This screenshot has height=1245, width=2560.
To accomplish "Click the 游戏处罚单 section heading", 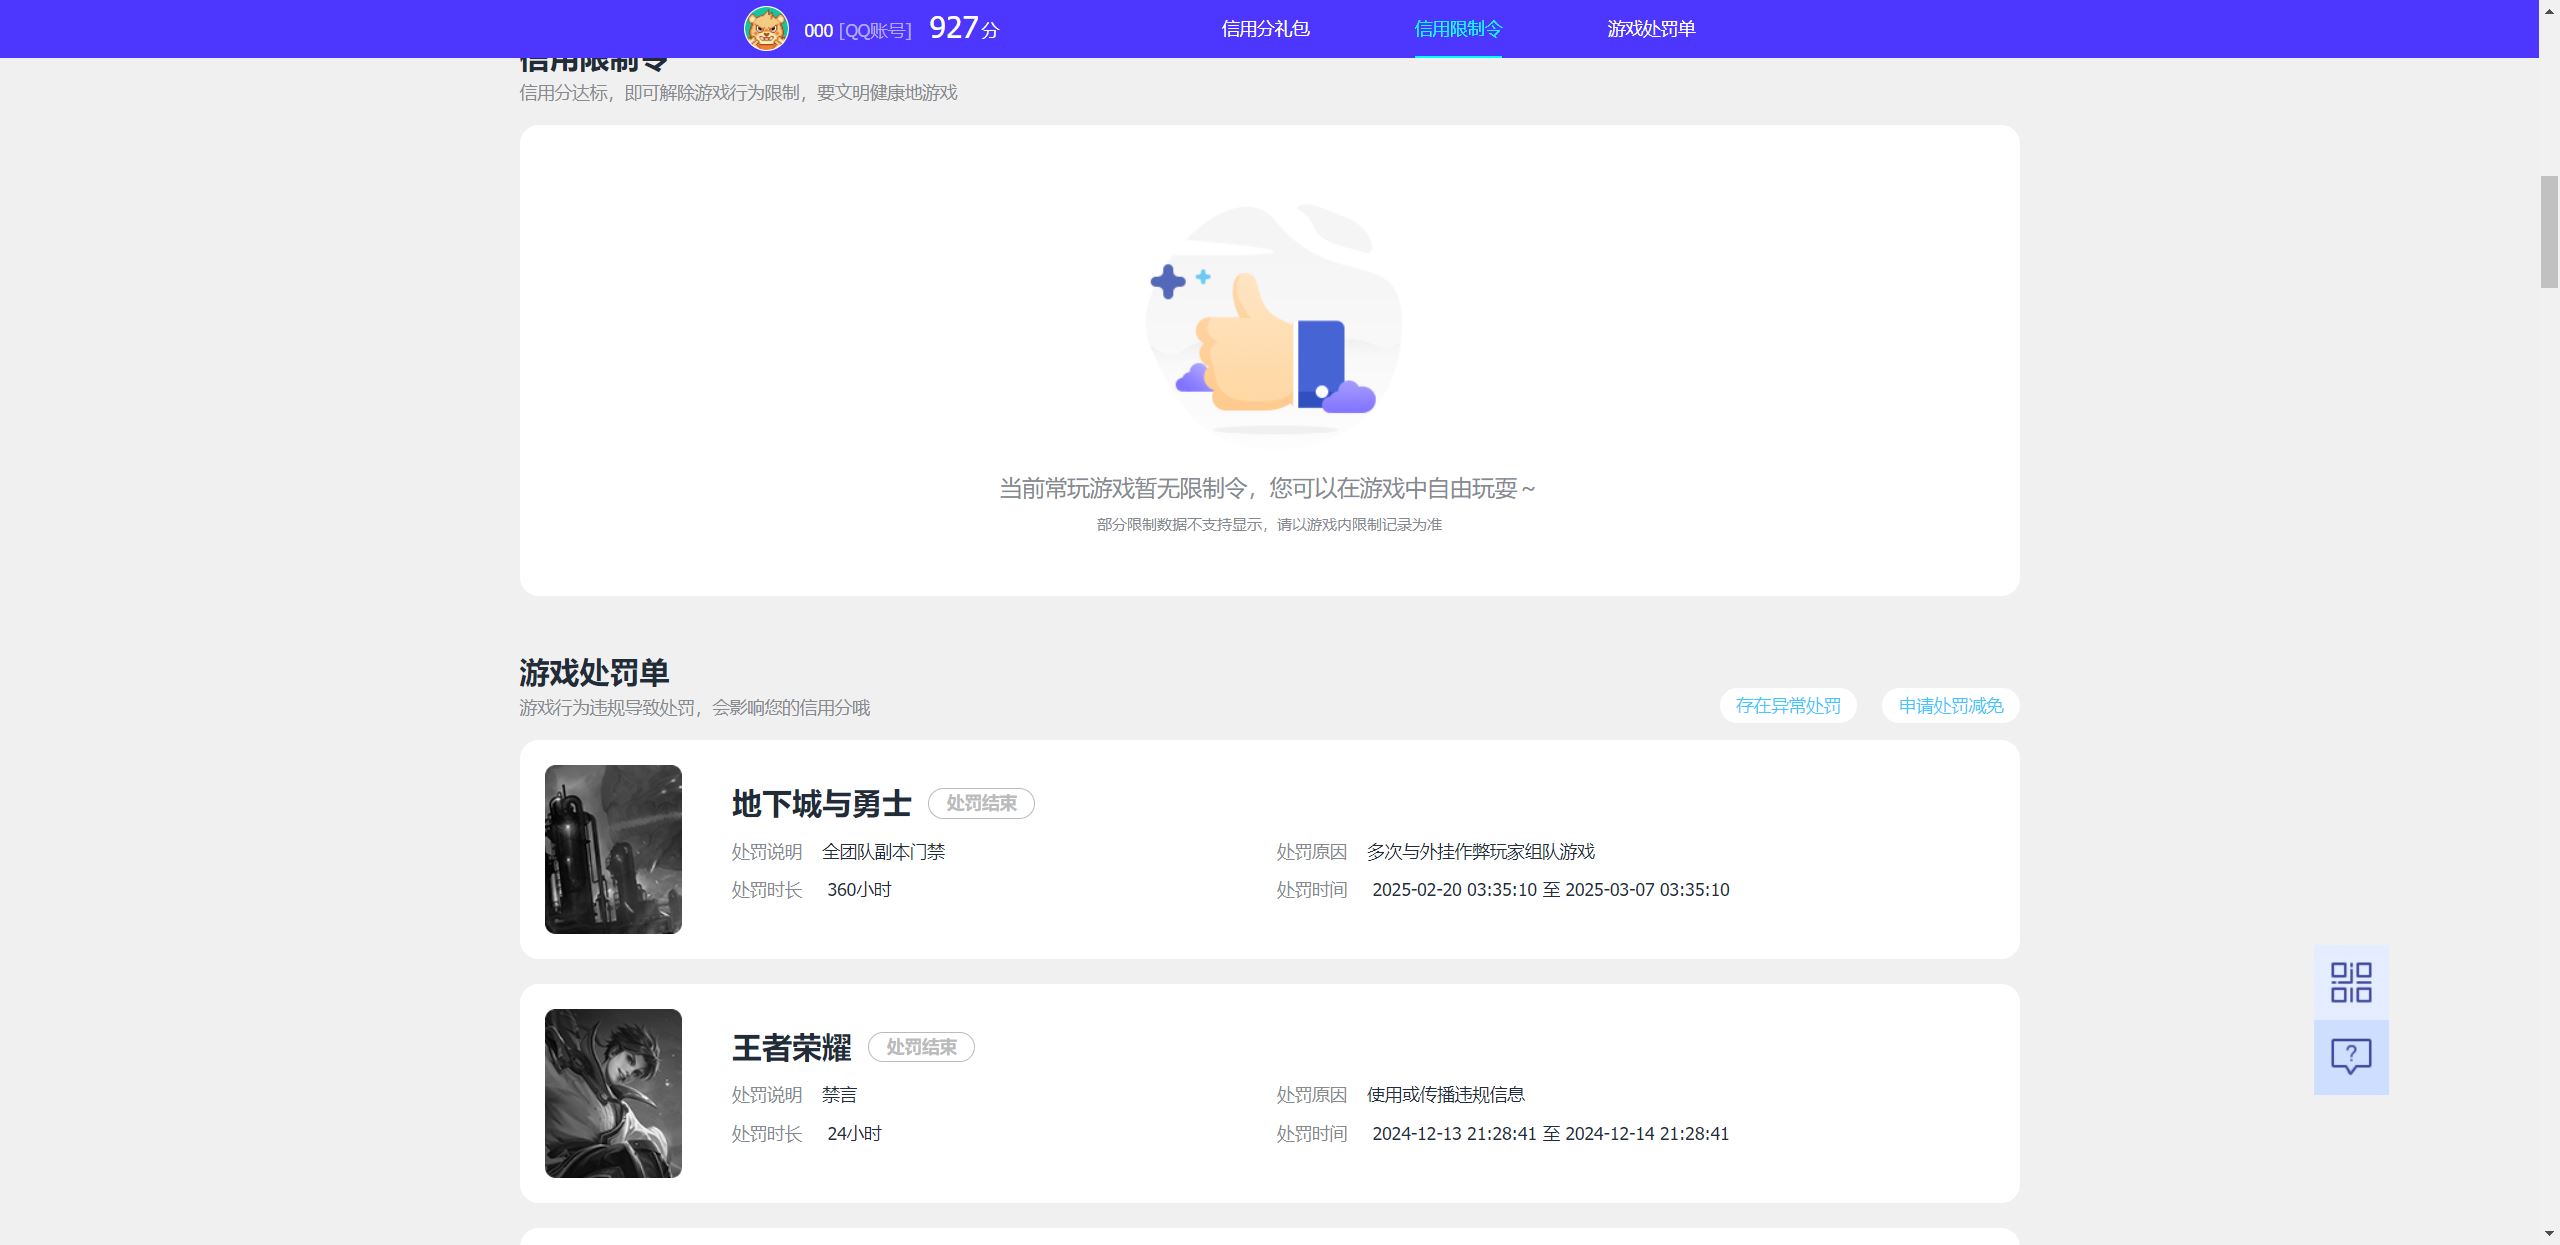I will pos(594,673).
